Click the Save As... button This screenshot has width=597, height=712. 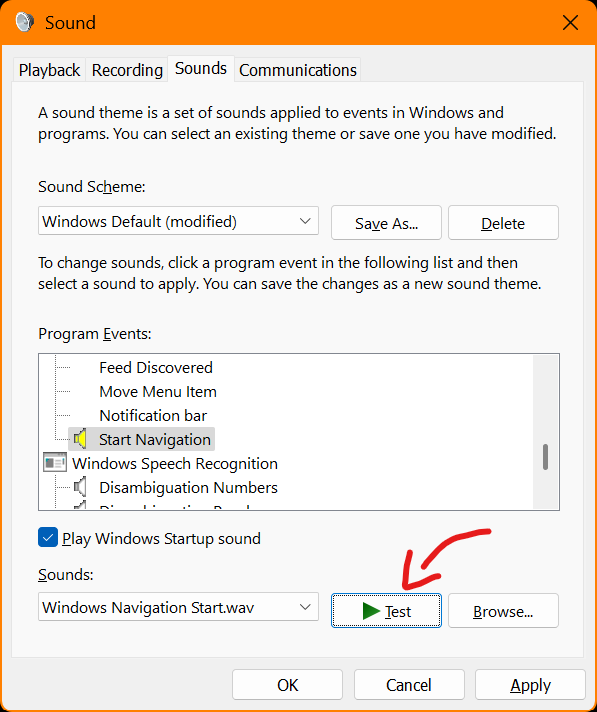click(386, 222)
